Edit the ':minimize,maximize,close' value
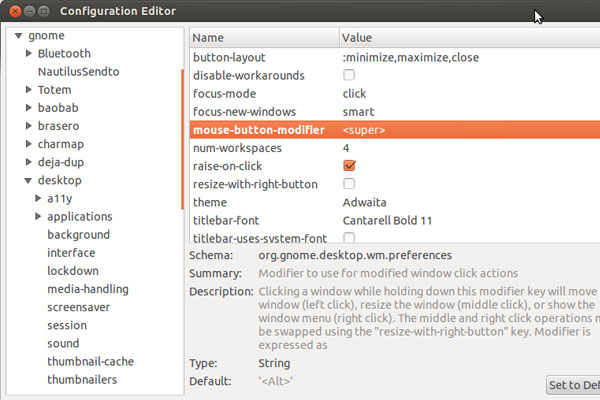Viewport: 600px width, 400px height. click(411, 57)
